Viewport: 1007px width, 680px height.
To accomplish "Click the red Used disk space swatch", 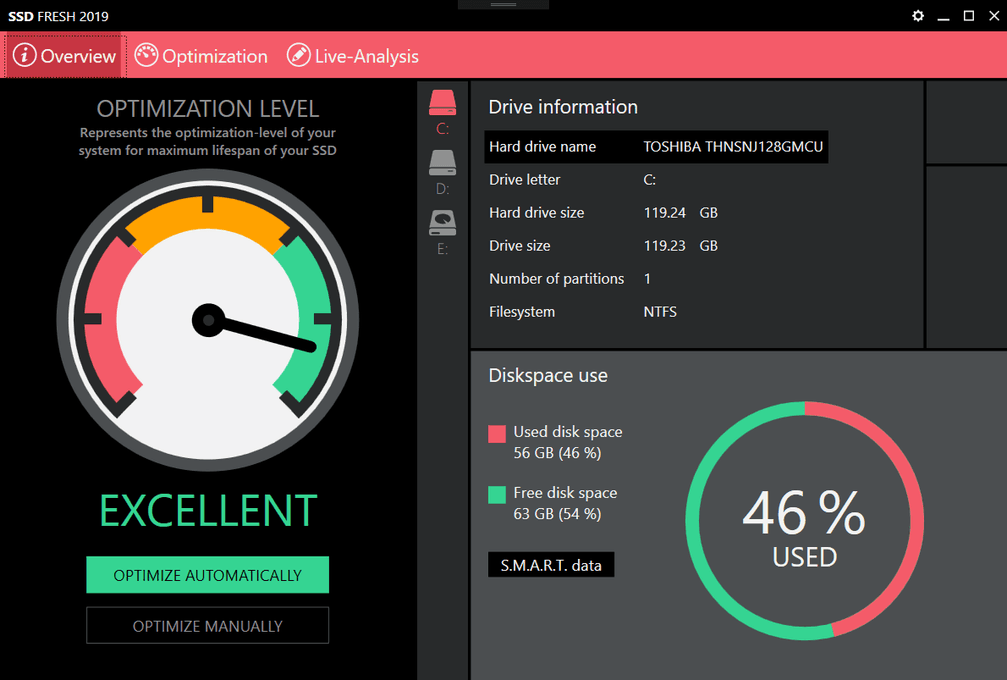I will (x=497, y=434).
